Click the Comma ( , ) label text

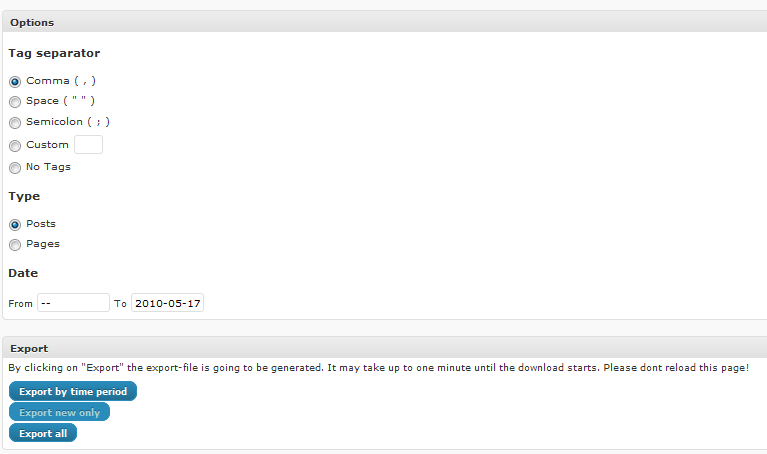point(61,81)
